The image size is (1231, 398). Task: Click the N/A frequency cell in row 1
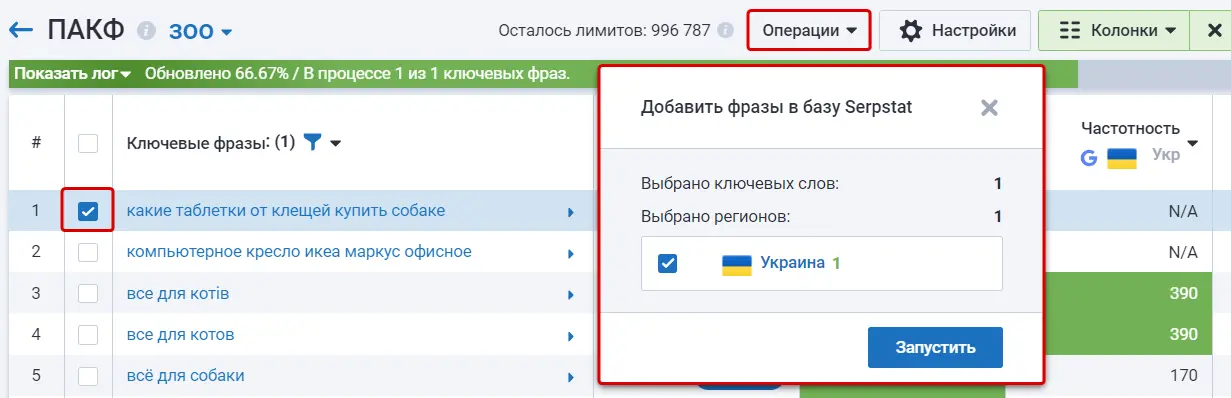(x=1183, y=211)
